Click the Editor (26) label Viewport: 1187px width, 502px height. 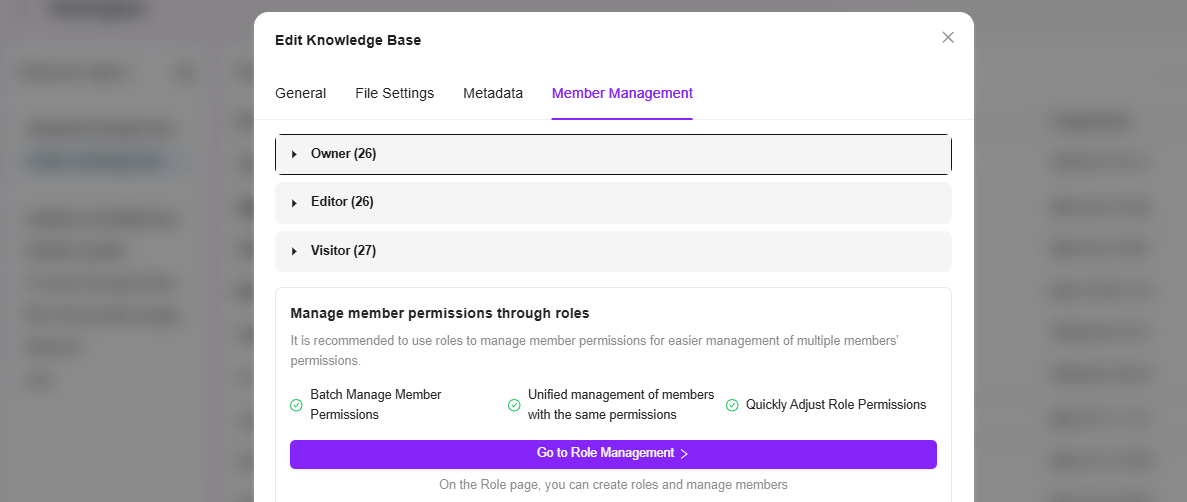342,202
